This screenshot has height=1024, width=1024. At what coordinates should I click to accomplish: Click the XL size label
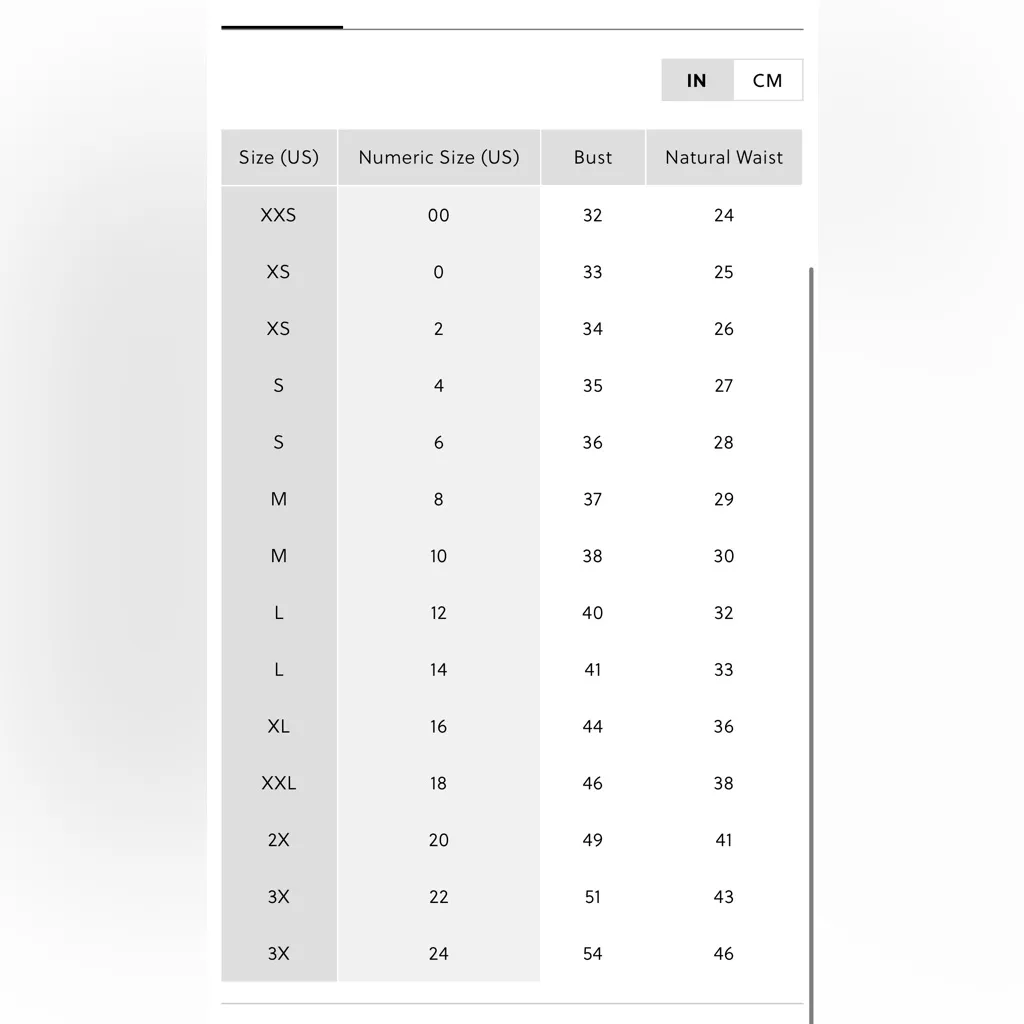(x=279, y=727)
